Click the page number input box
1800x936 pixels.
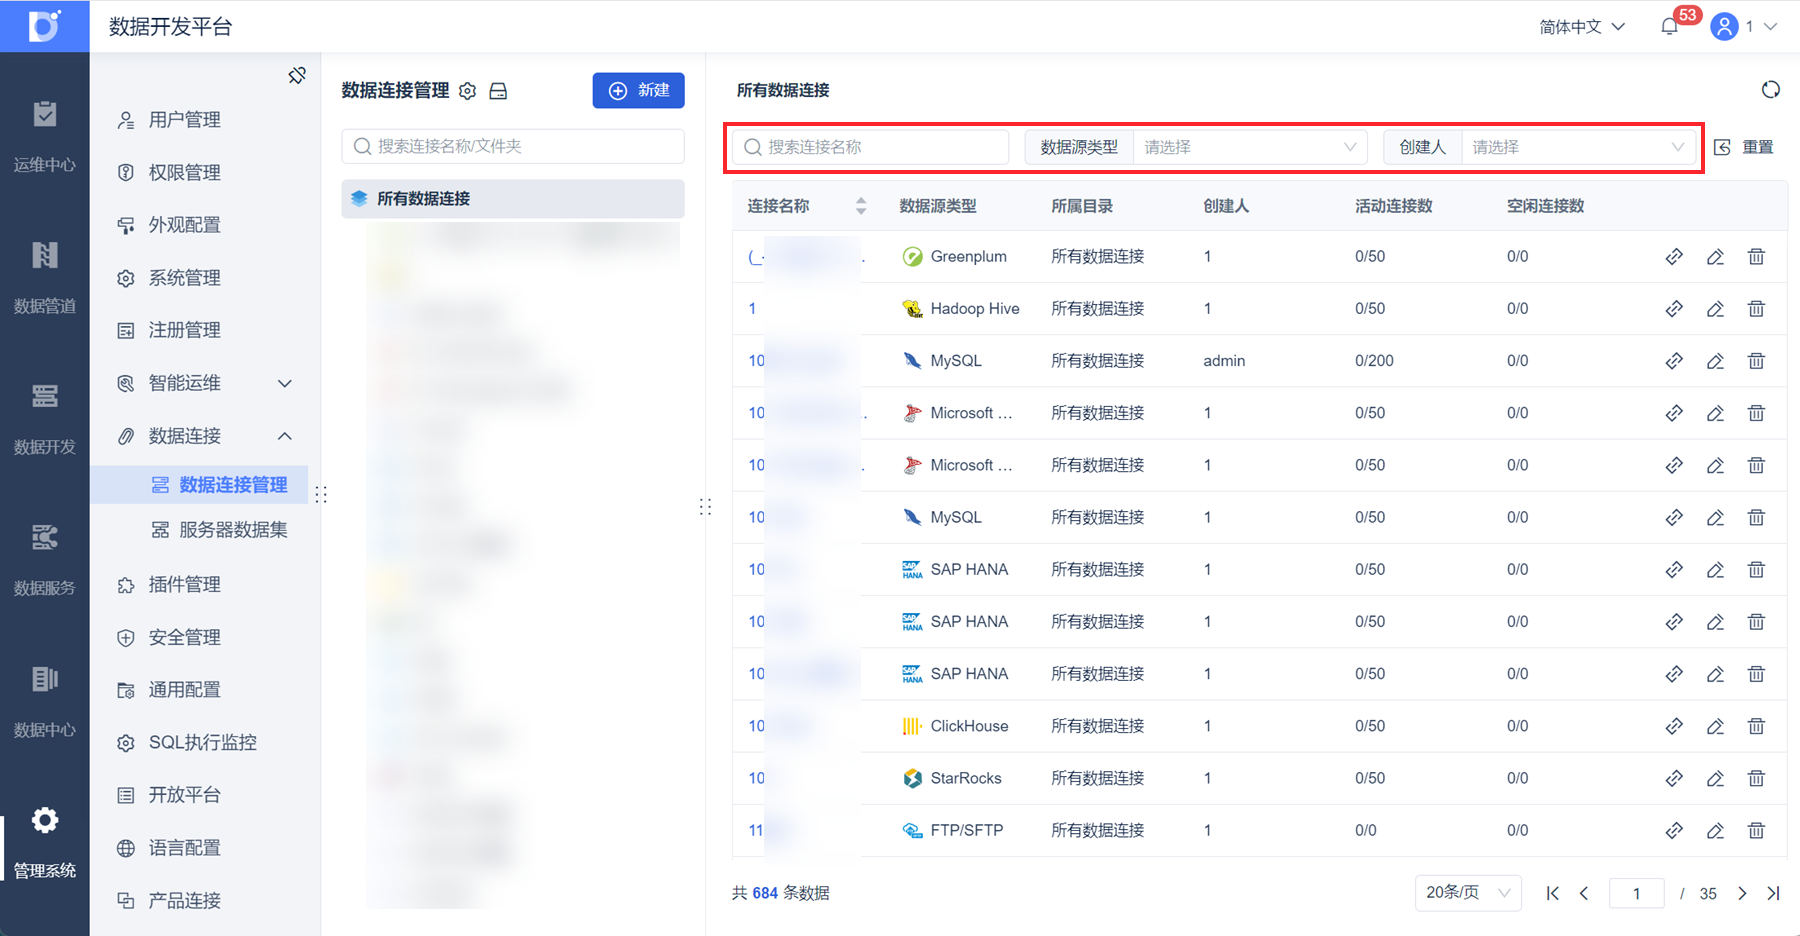tap(1636, 893)
